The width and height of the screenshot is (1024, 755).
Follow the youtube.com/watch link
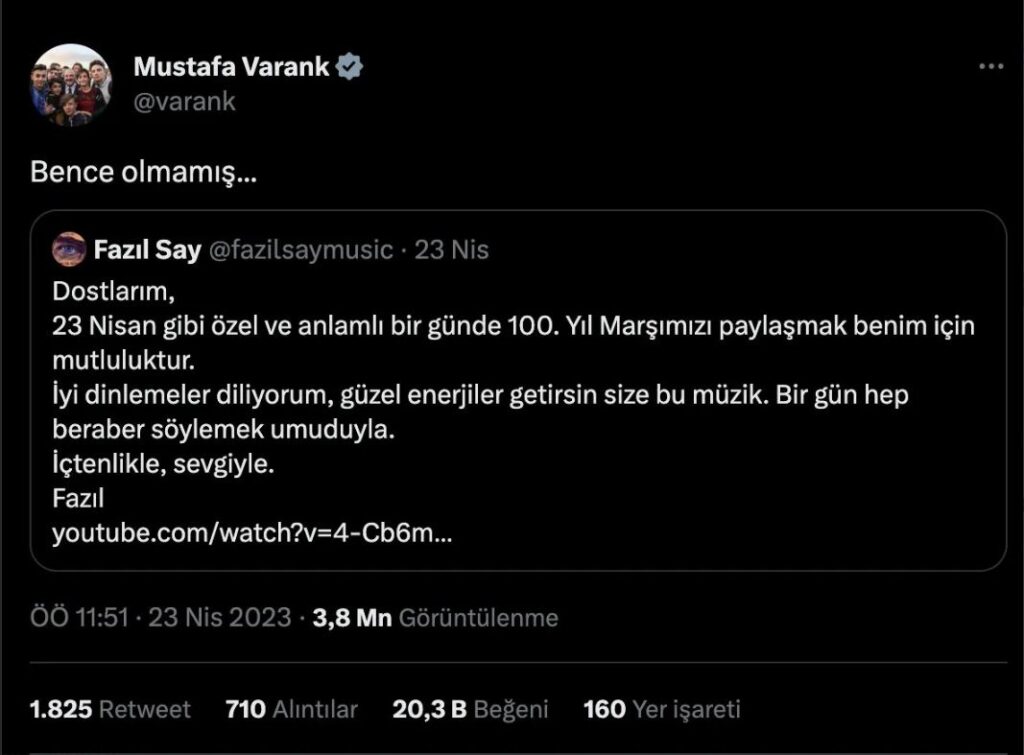click(x=251, y=533)
